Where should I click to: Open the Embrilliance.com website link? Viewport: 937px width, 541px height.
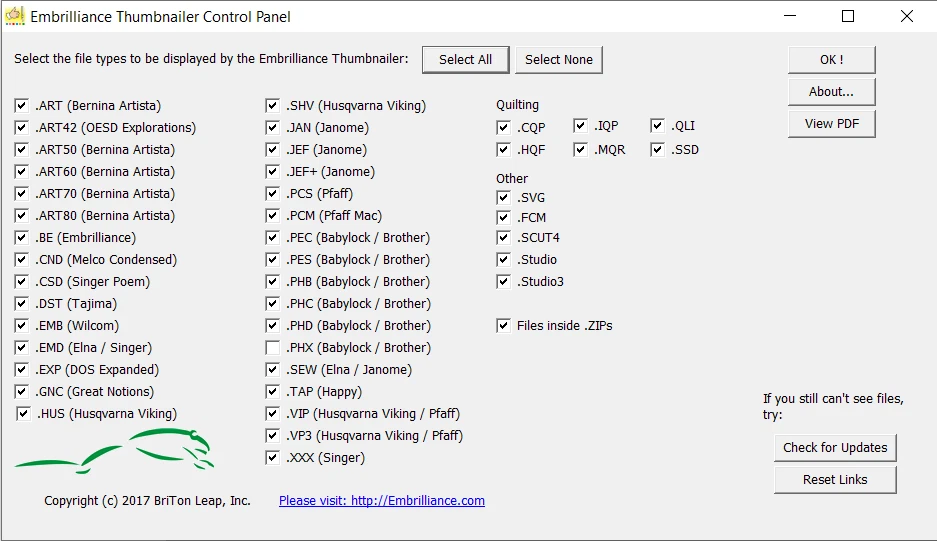(382, 501)
